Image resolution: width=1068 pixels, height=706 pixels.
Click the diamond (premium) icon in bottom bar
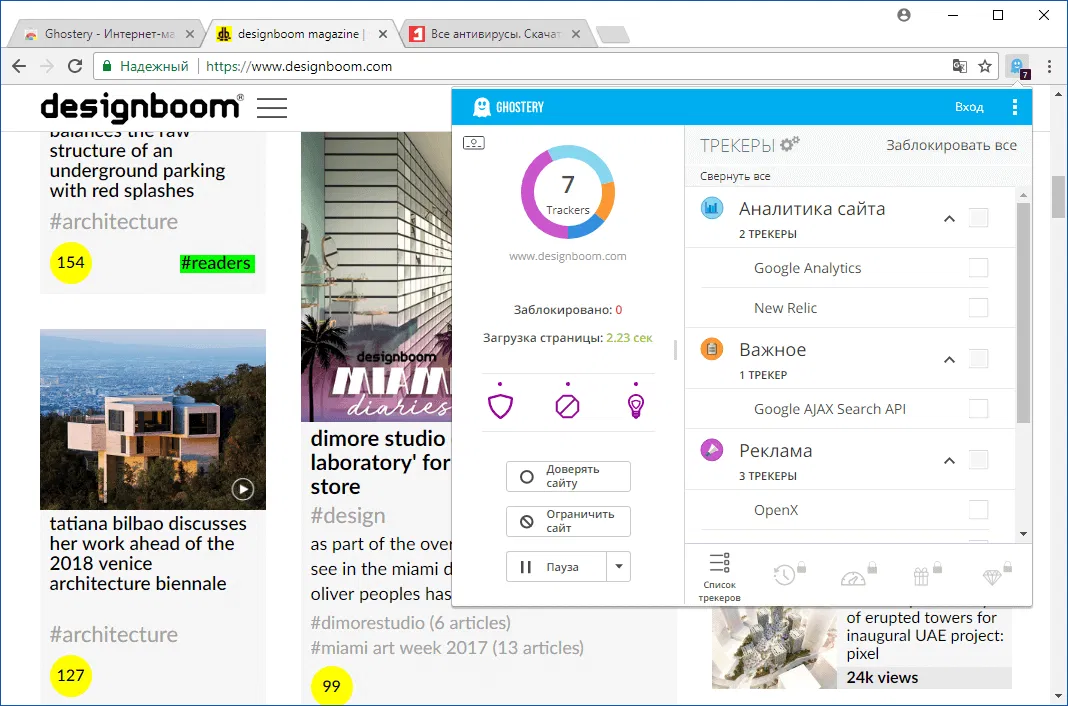tap(994, 573)
